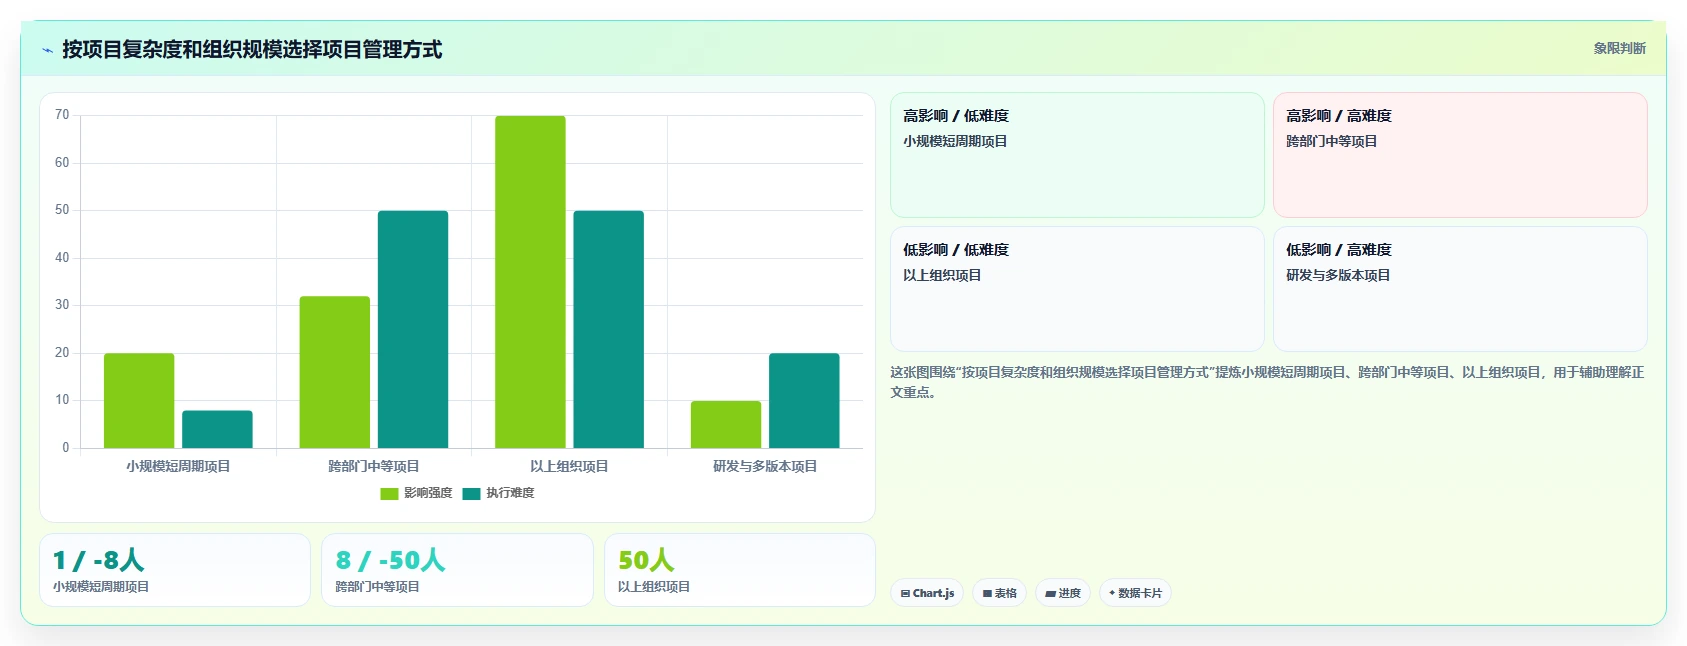Click the 跨部门中等项目 x-axis label

[x=374, y=466]
